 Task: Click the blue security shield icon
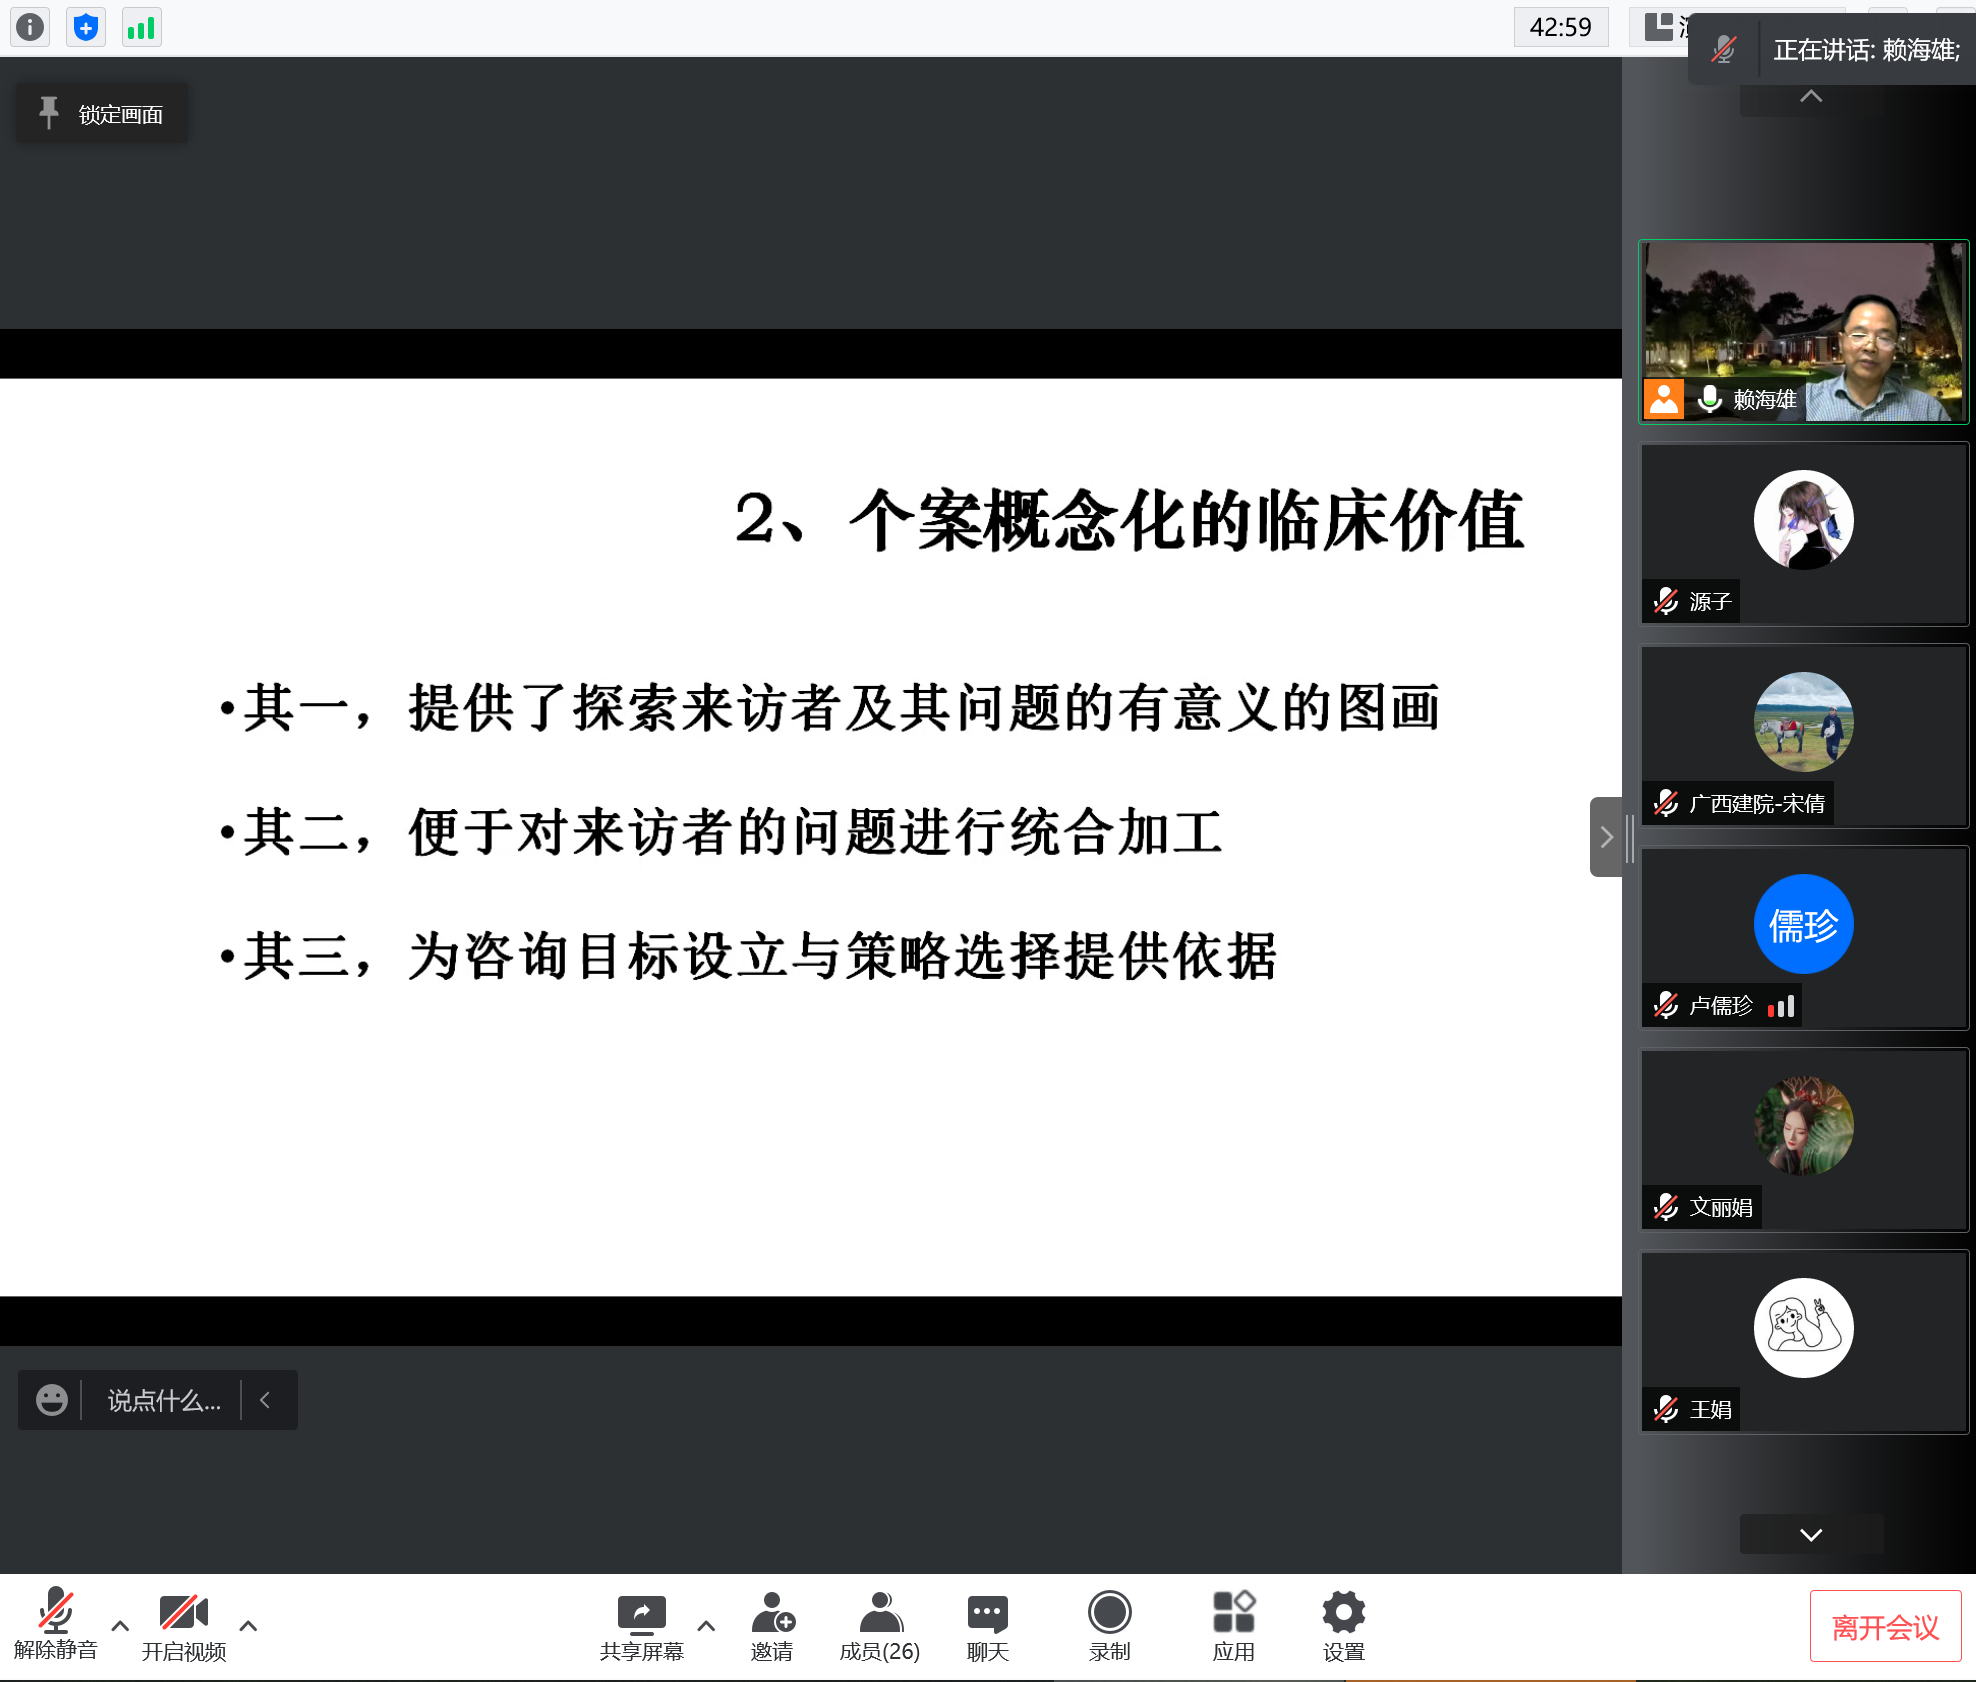tap(86, 27)
